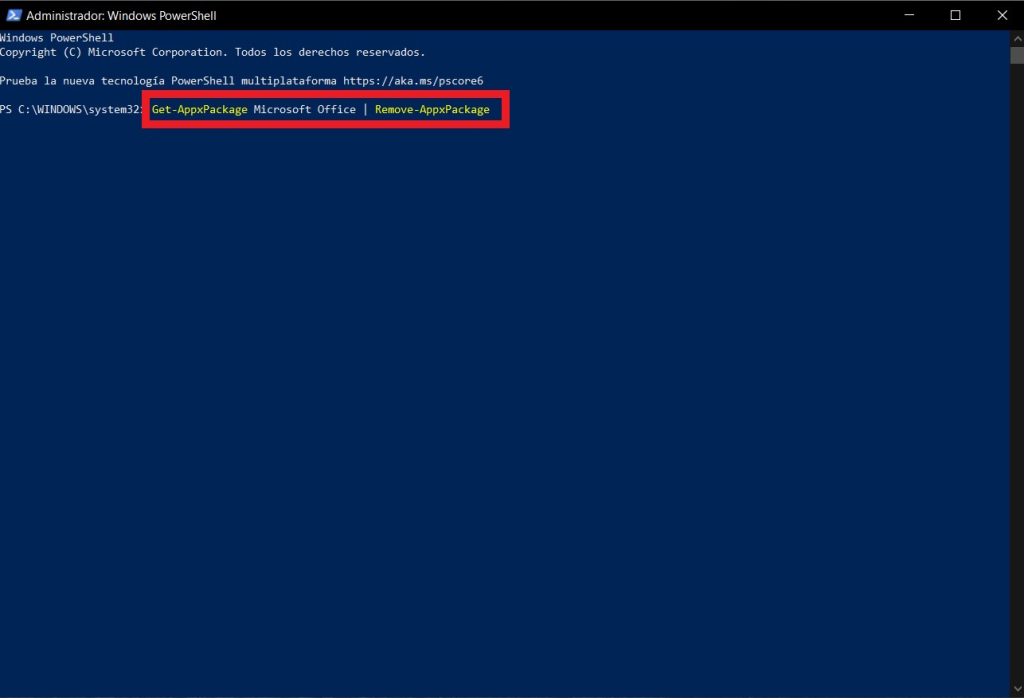Minimize the PowerShell window
The height and width of the screenshot is (698, 1024).
point(909,15)
